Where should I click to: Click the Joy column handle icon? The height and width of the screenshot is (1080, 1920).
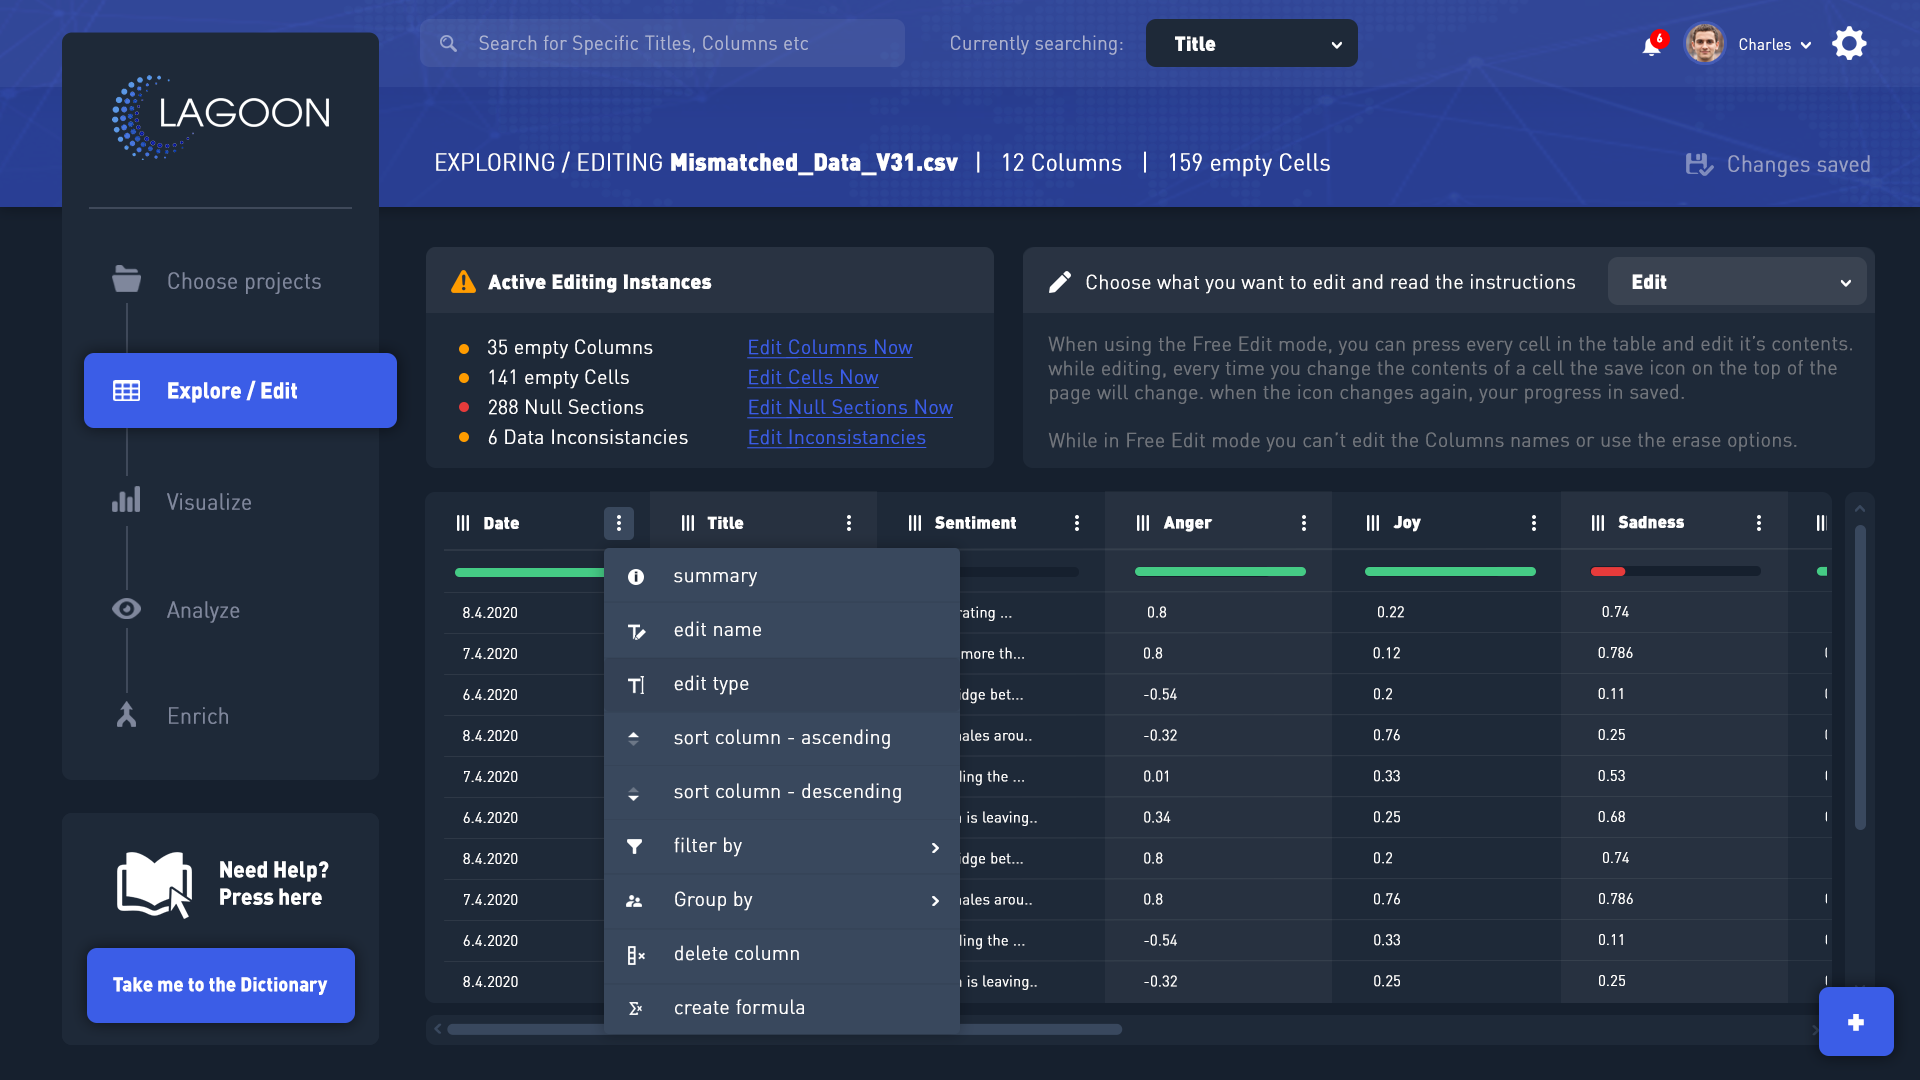click(x=1373, y=523)
